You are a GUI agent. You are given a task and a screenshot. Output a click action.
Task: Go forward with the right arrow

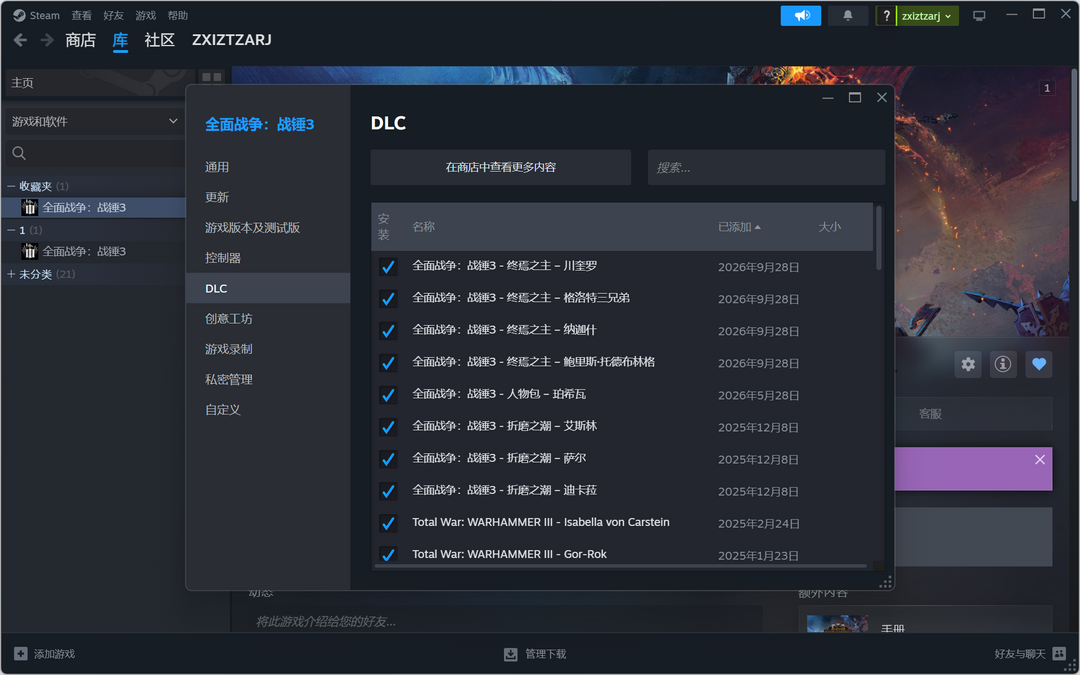tap(47, 40)
